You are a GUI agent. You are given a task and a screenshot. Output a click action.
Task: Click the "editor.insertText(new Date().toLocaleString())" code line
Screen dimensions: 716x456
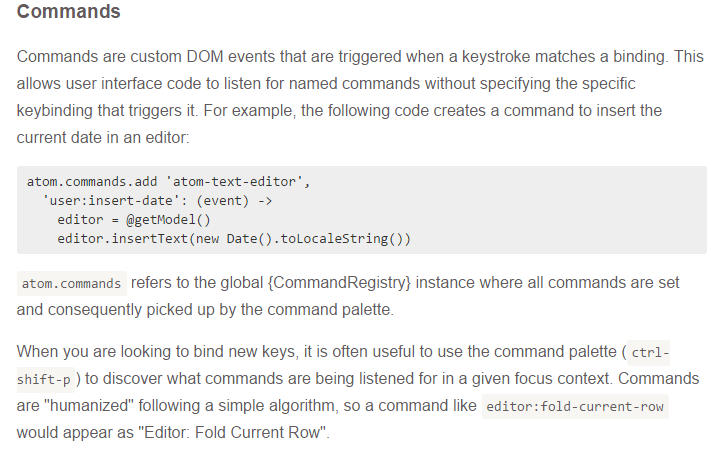tap(234, 238)
